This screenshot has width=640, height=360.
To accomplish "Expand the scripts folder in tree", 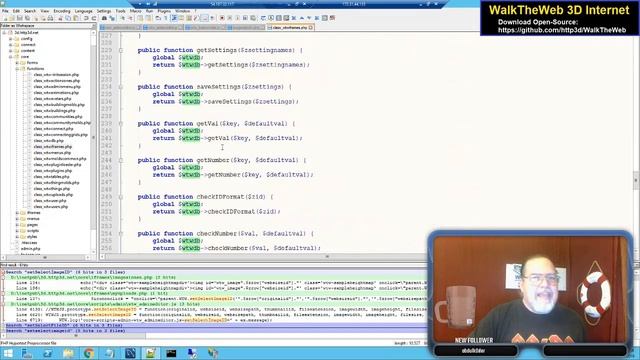I will [x=17, y=231].
